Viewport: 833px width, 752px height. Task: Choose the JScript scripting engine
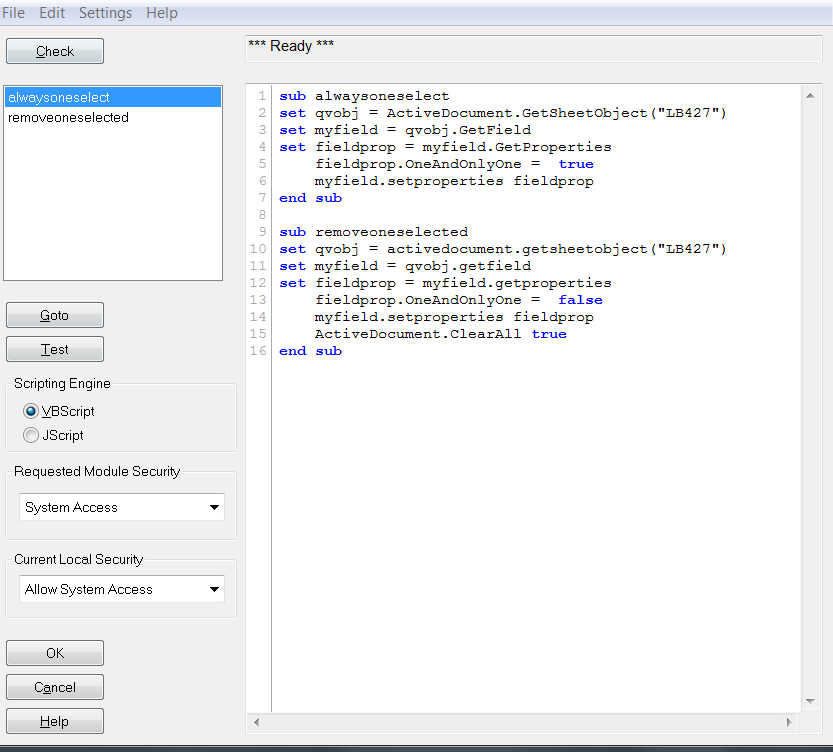(31, 435)
